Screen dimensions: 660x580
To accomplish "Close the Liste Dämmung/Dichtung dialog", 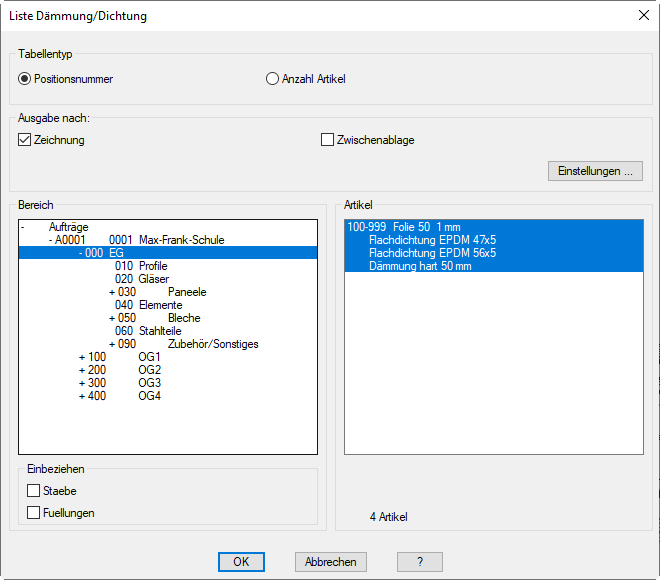I will coord(643,15).
